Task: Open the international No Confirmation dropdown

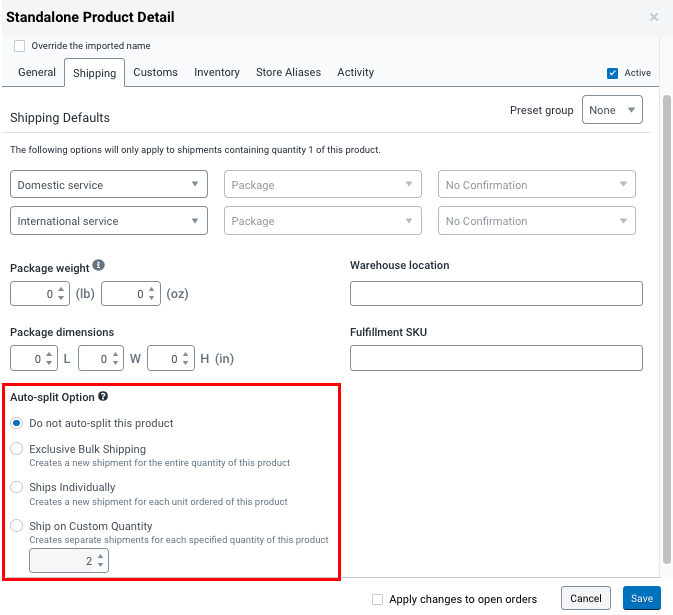Action: pos(537,221)
